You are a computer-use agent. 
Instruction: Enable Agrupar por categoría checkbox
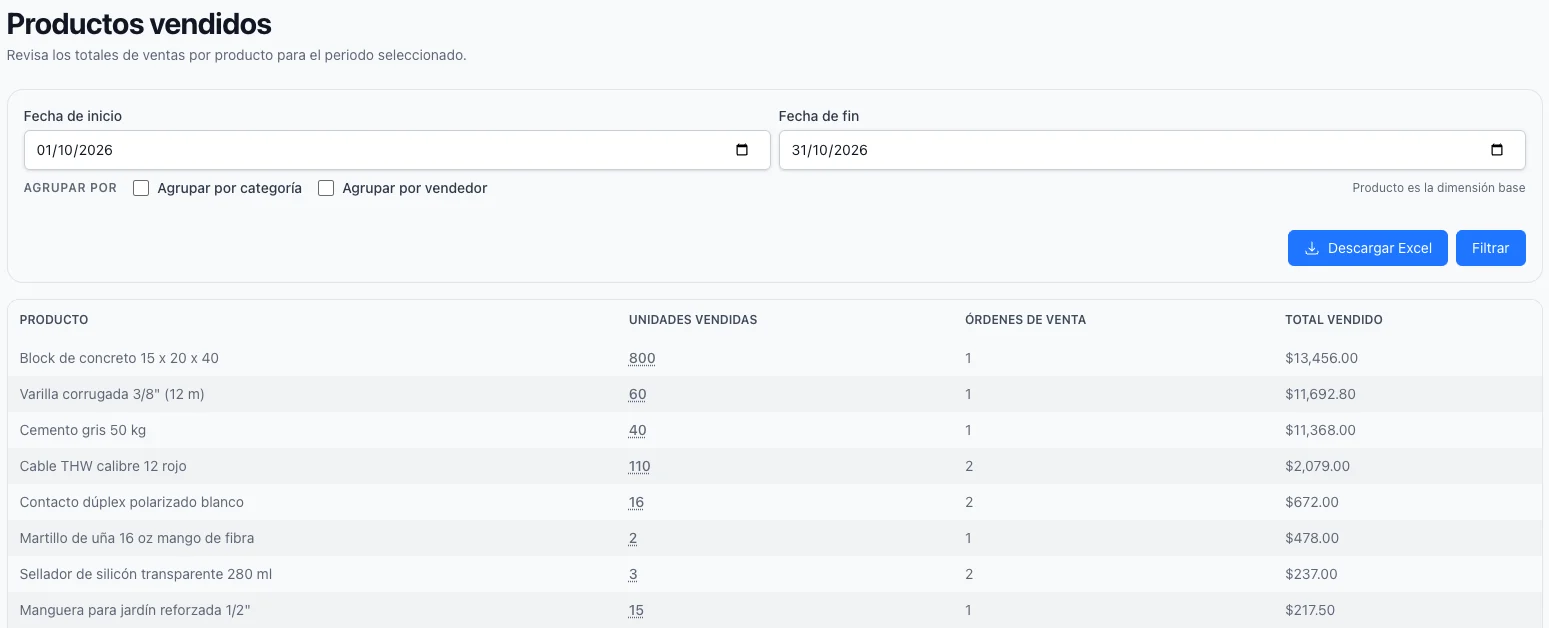(141, 188)
